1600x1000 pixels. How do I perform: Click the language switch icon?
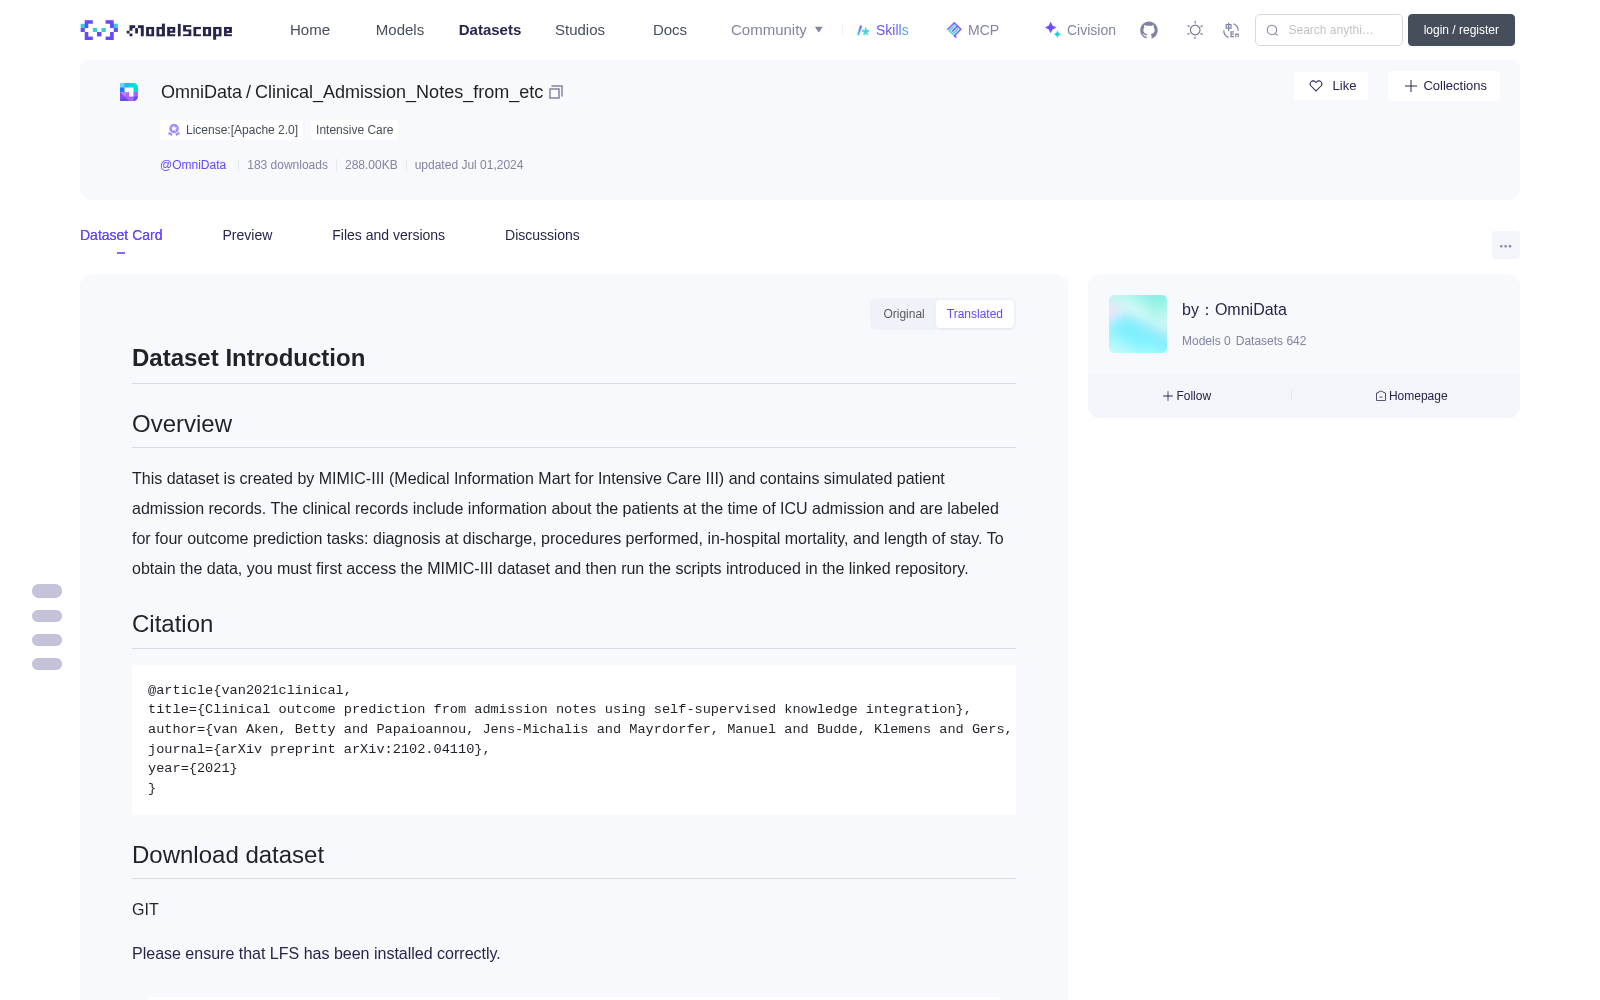point(1232,30)
